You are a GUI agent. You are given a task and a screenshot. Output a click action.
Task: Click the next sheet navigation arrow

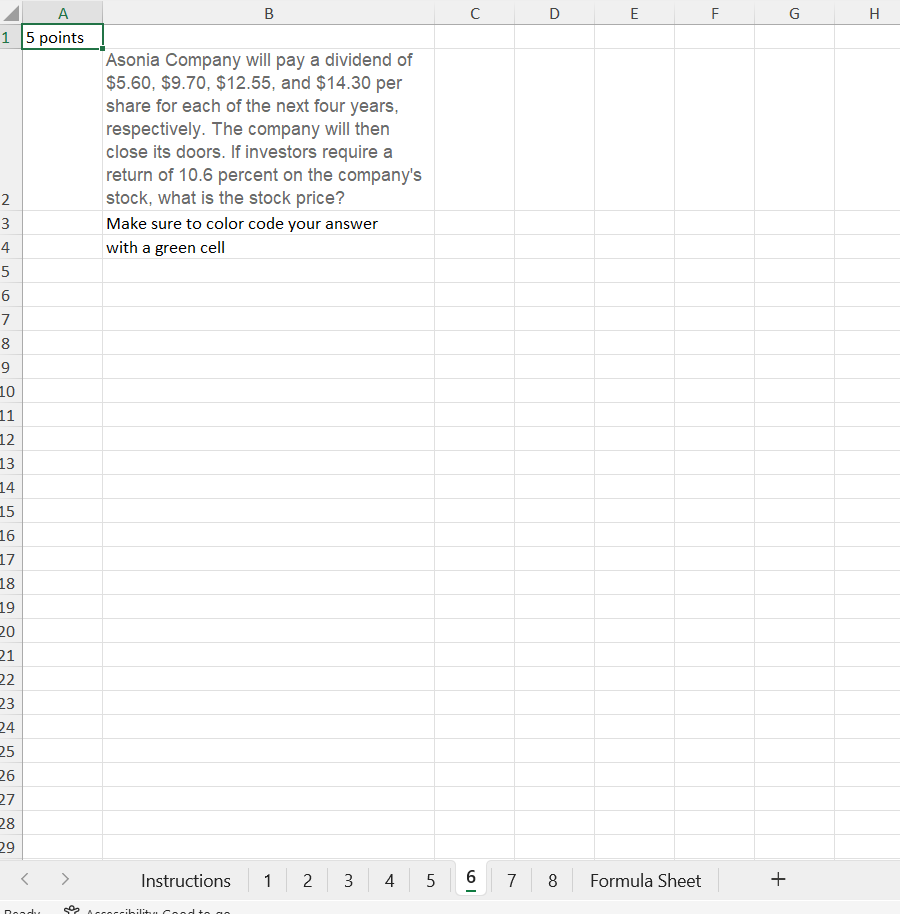(65, 879)
